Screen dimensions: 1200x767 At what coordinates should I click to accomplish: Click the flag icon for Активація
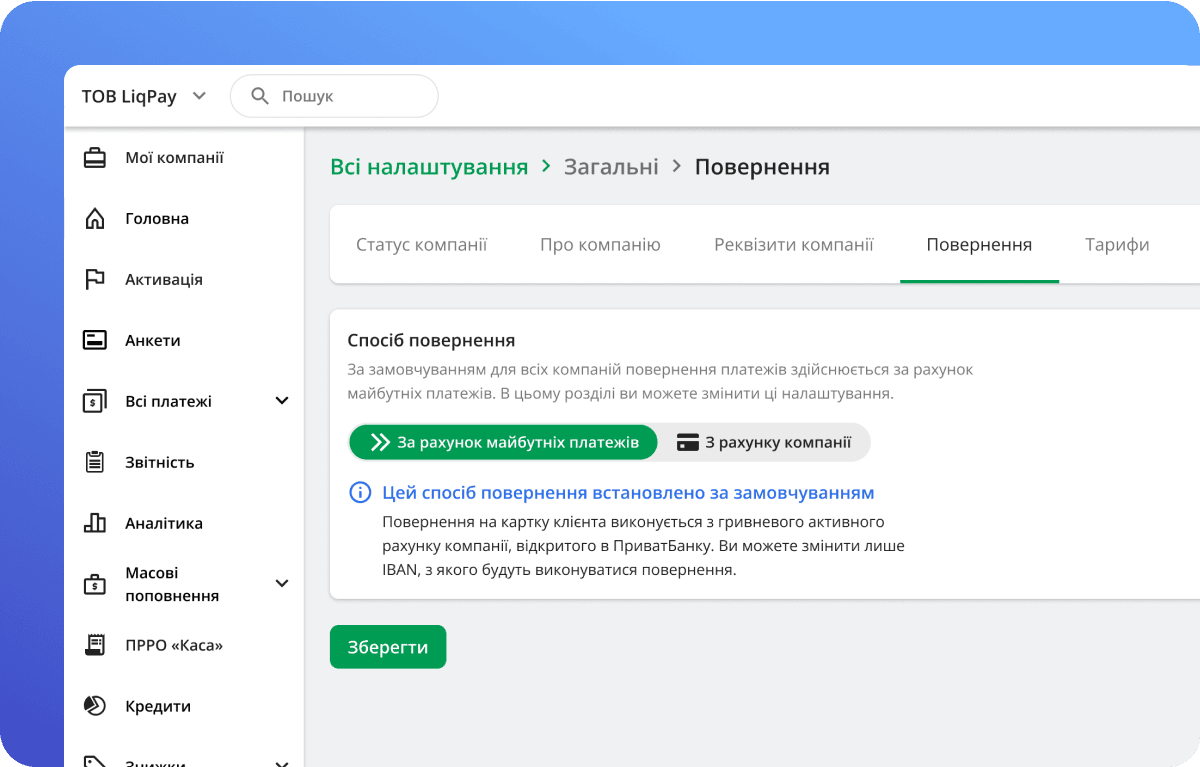(x=95, y=280)
